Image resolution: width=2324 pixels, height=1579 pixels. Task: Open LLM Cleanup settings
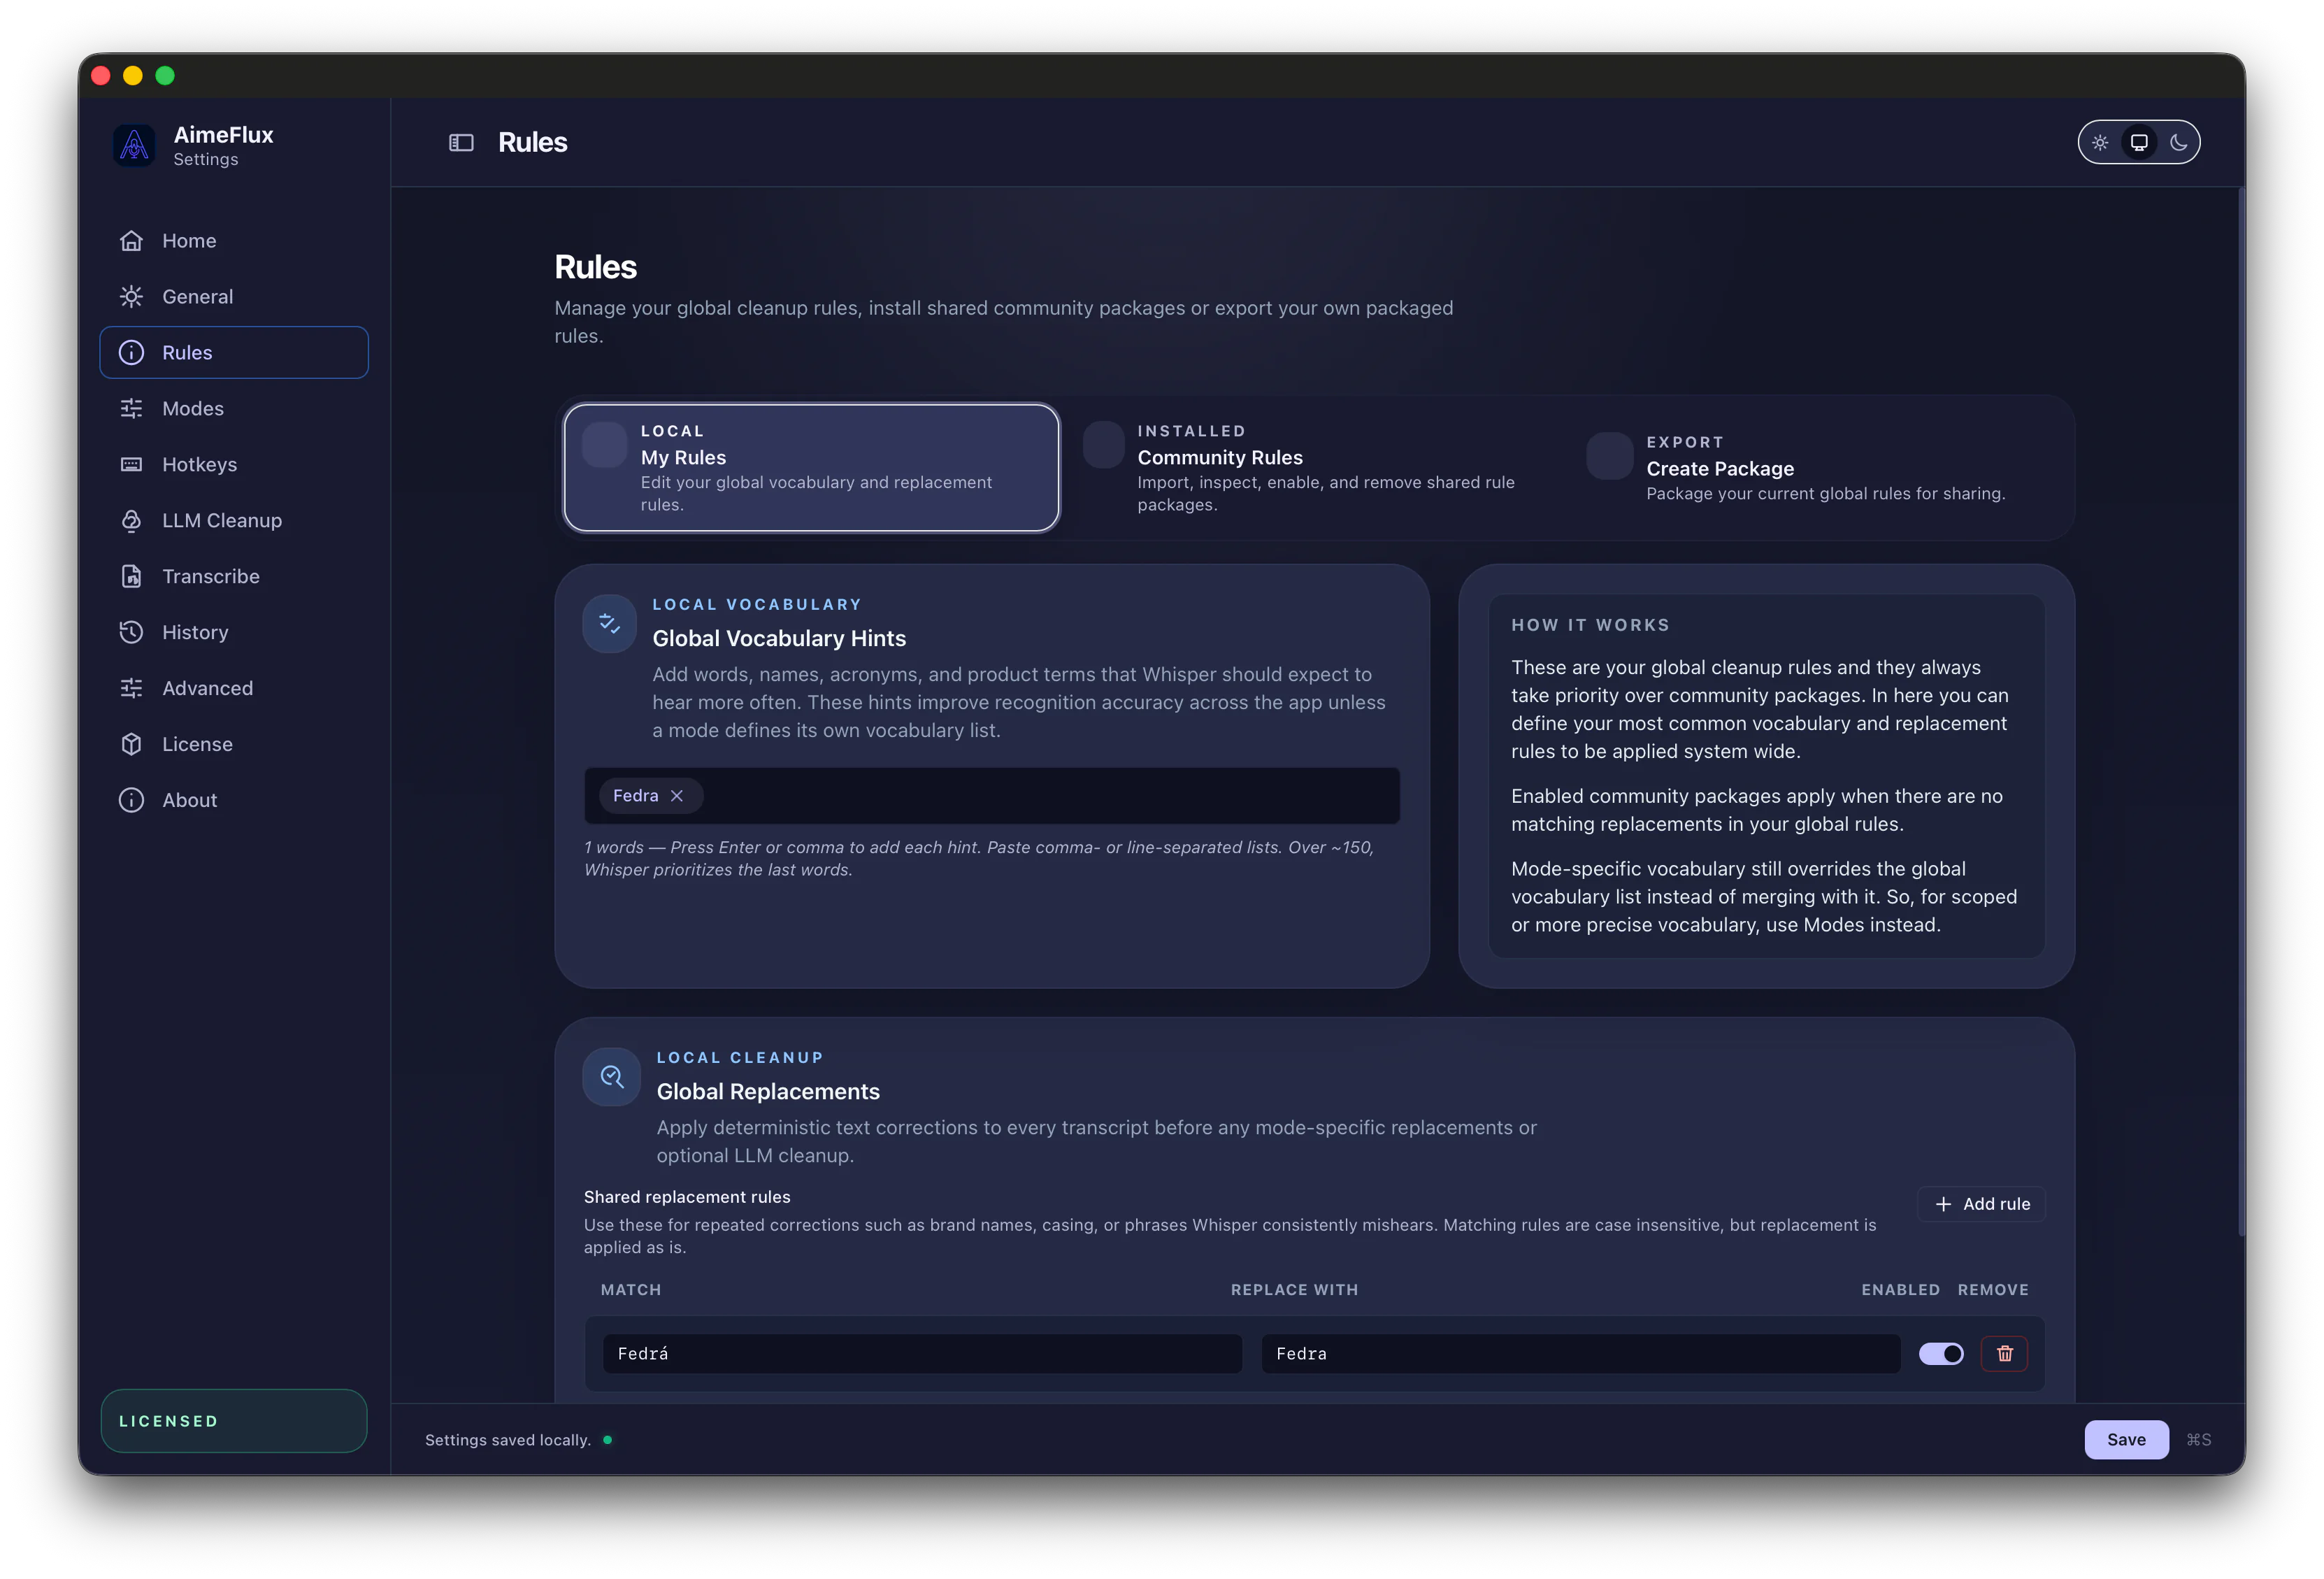pos(234,521)
